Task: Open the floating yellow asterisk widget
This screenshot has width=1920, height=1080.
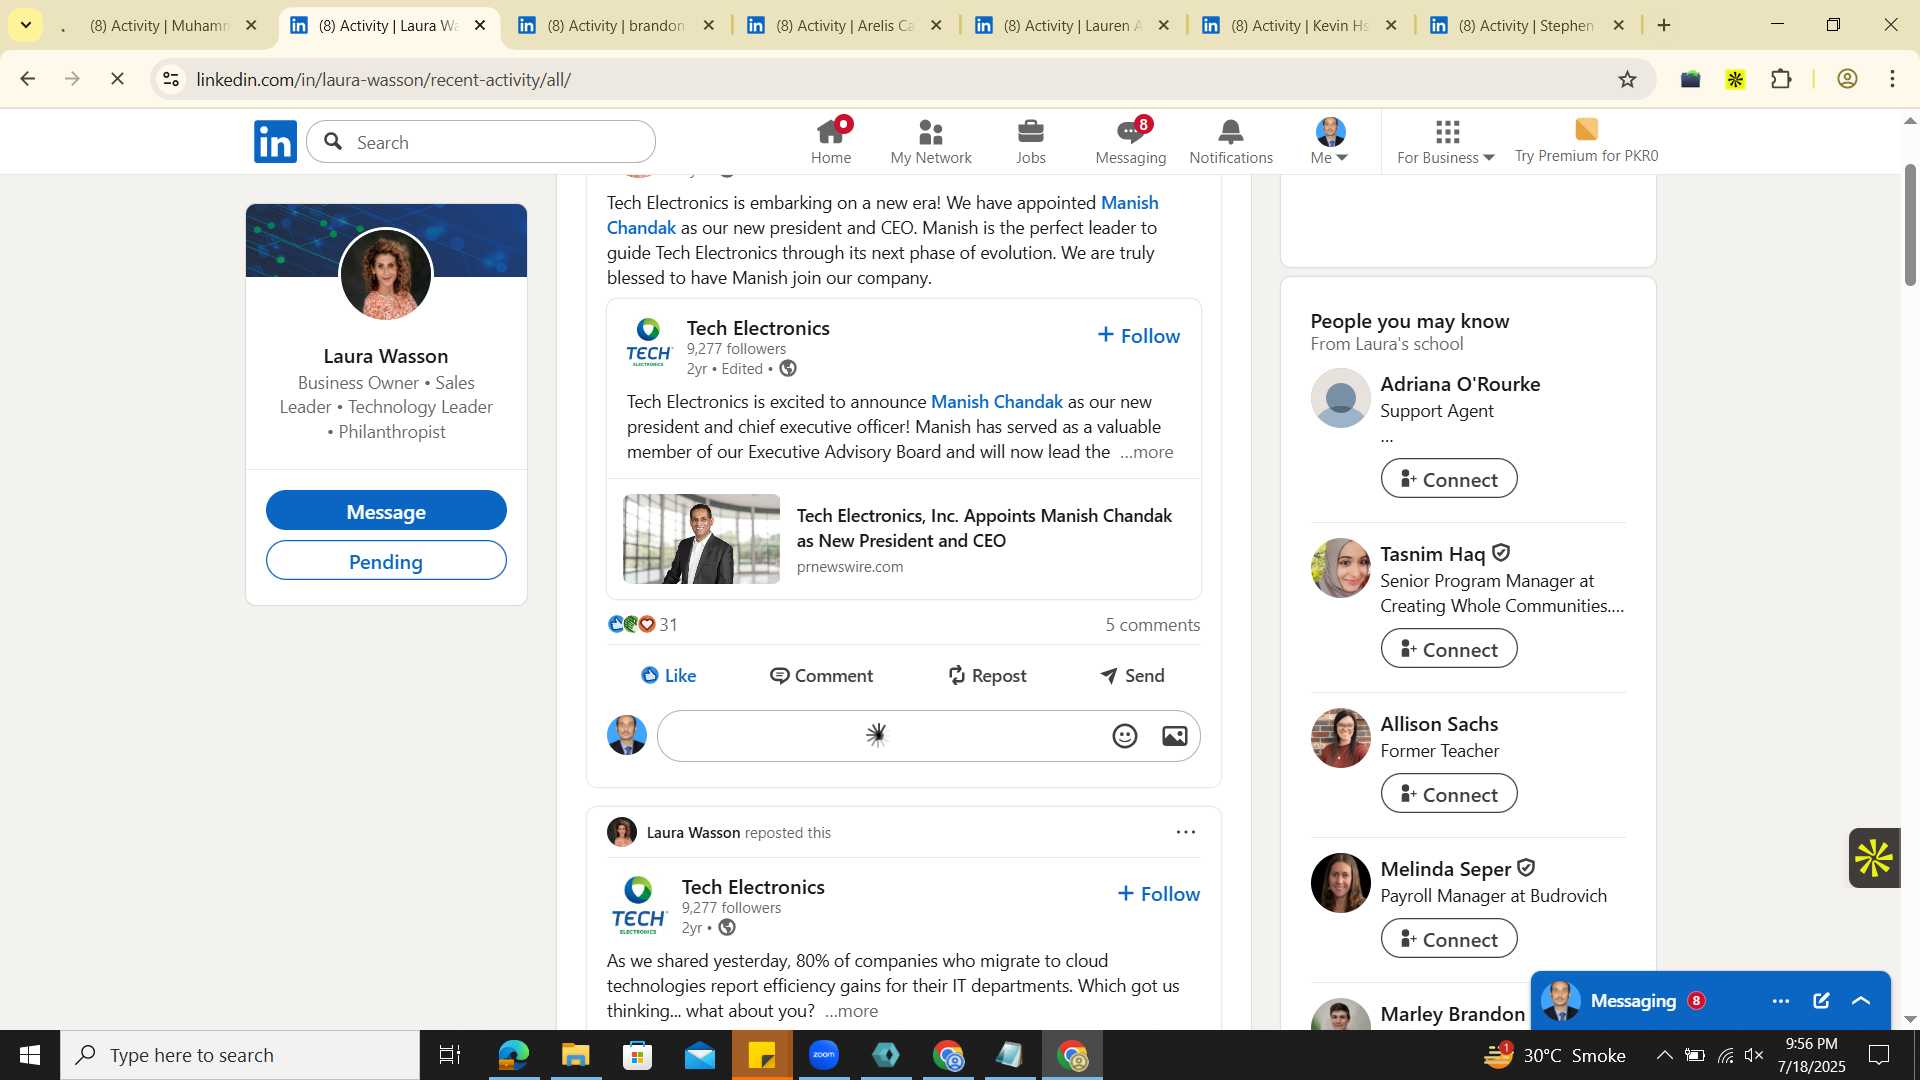Action: click(x=1874, y=858)
